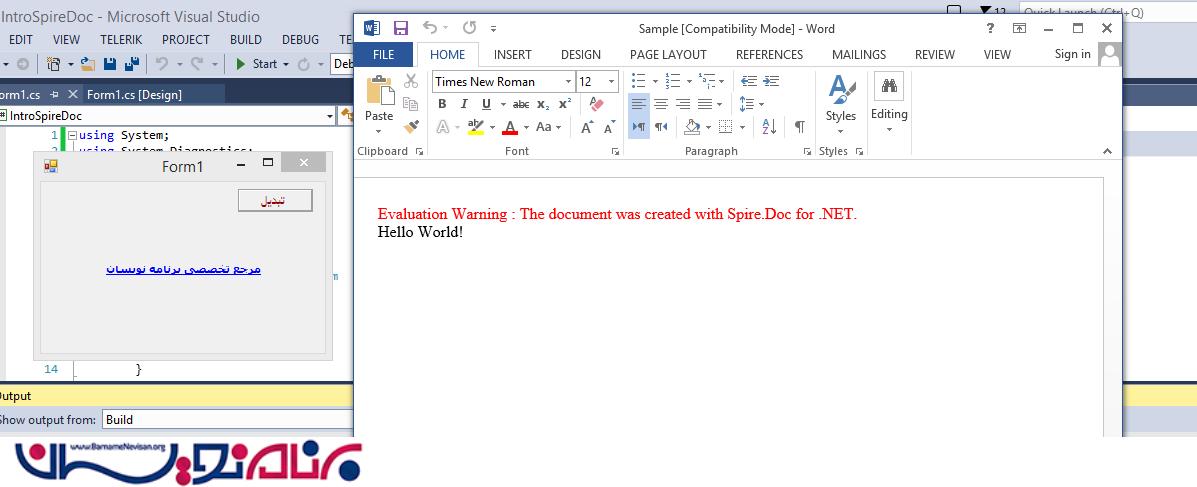The image size is (1197, 487).
Task: Click Save All icon in Visual Studio toolbar
Action: coord(129,64)
